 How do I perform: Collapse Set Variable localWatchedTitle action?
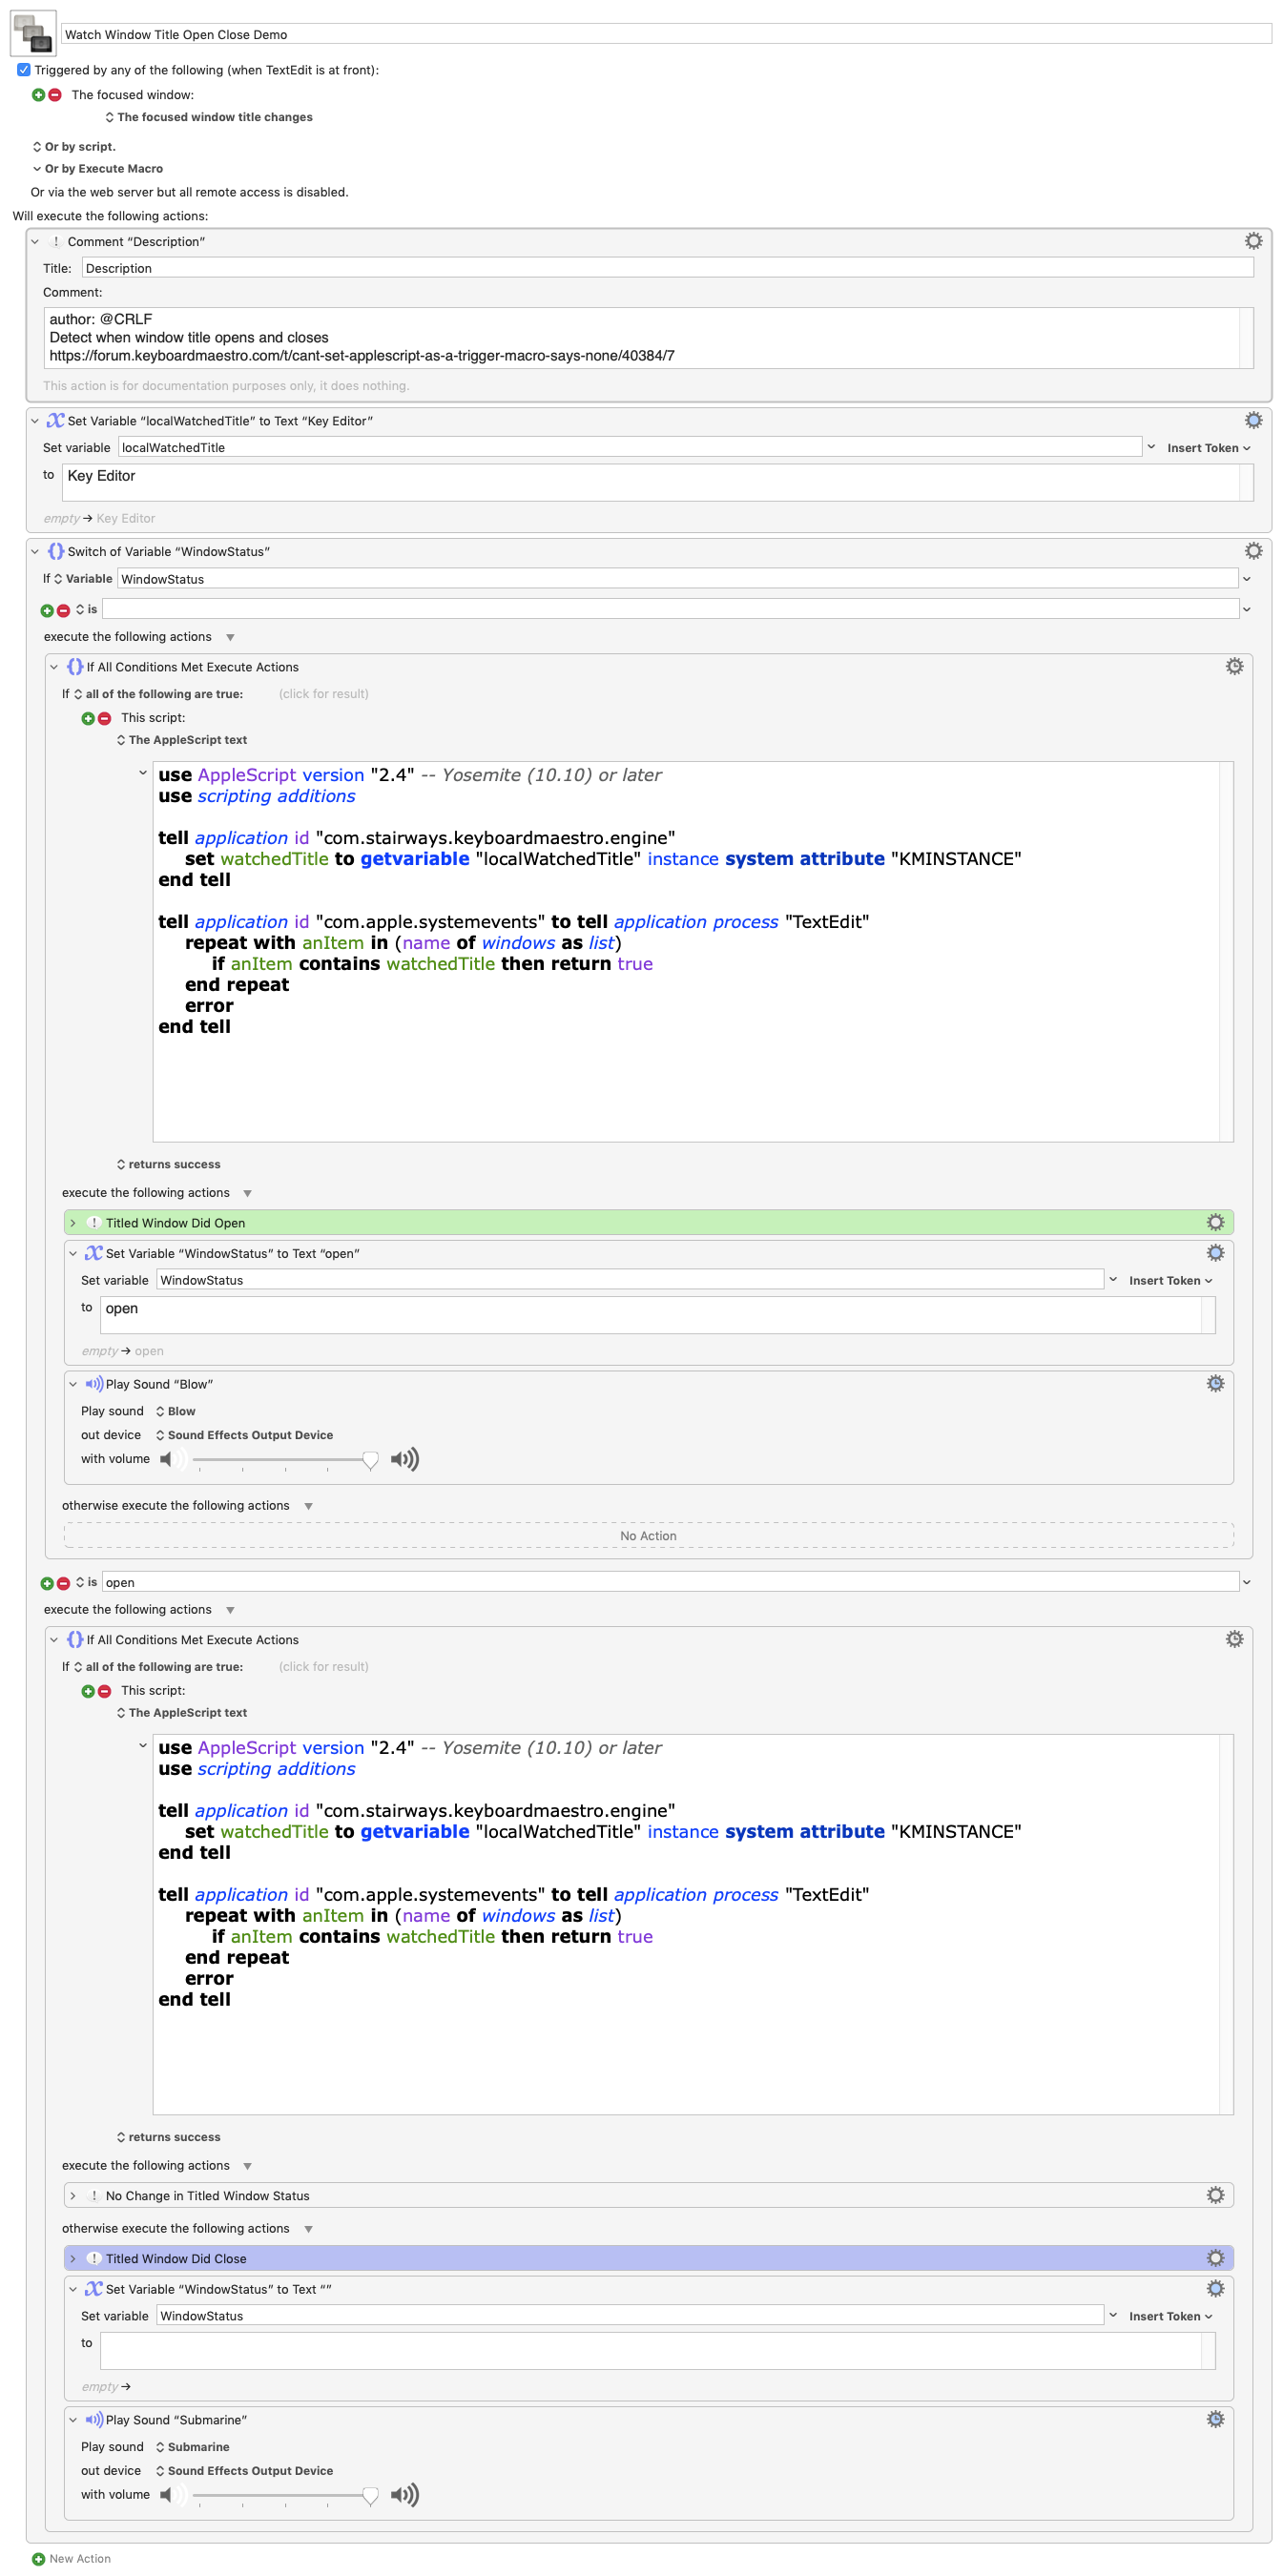[x=35, y=421]
